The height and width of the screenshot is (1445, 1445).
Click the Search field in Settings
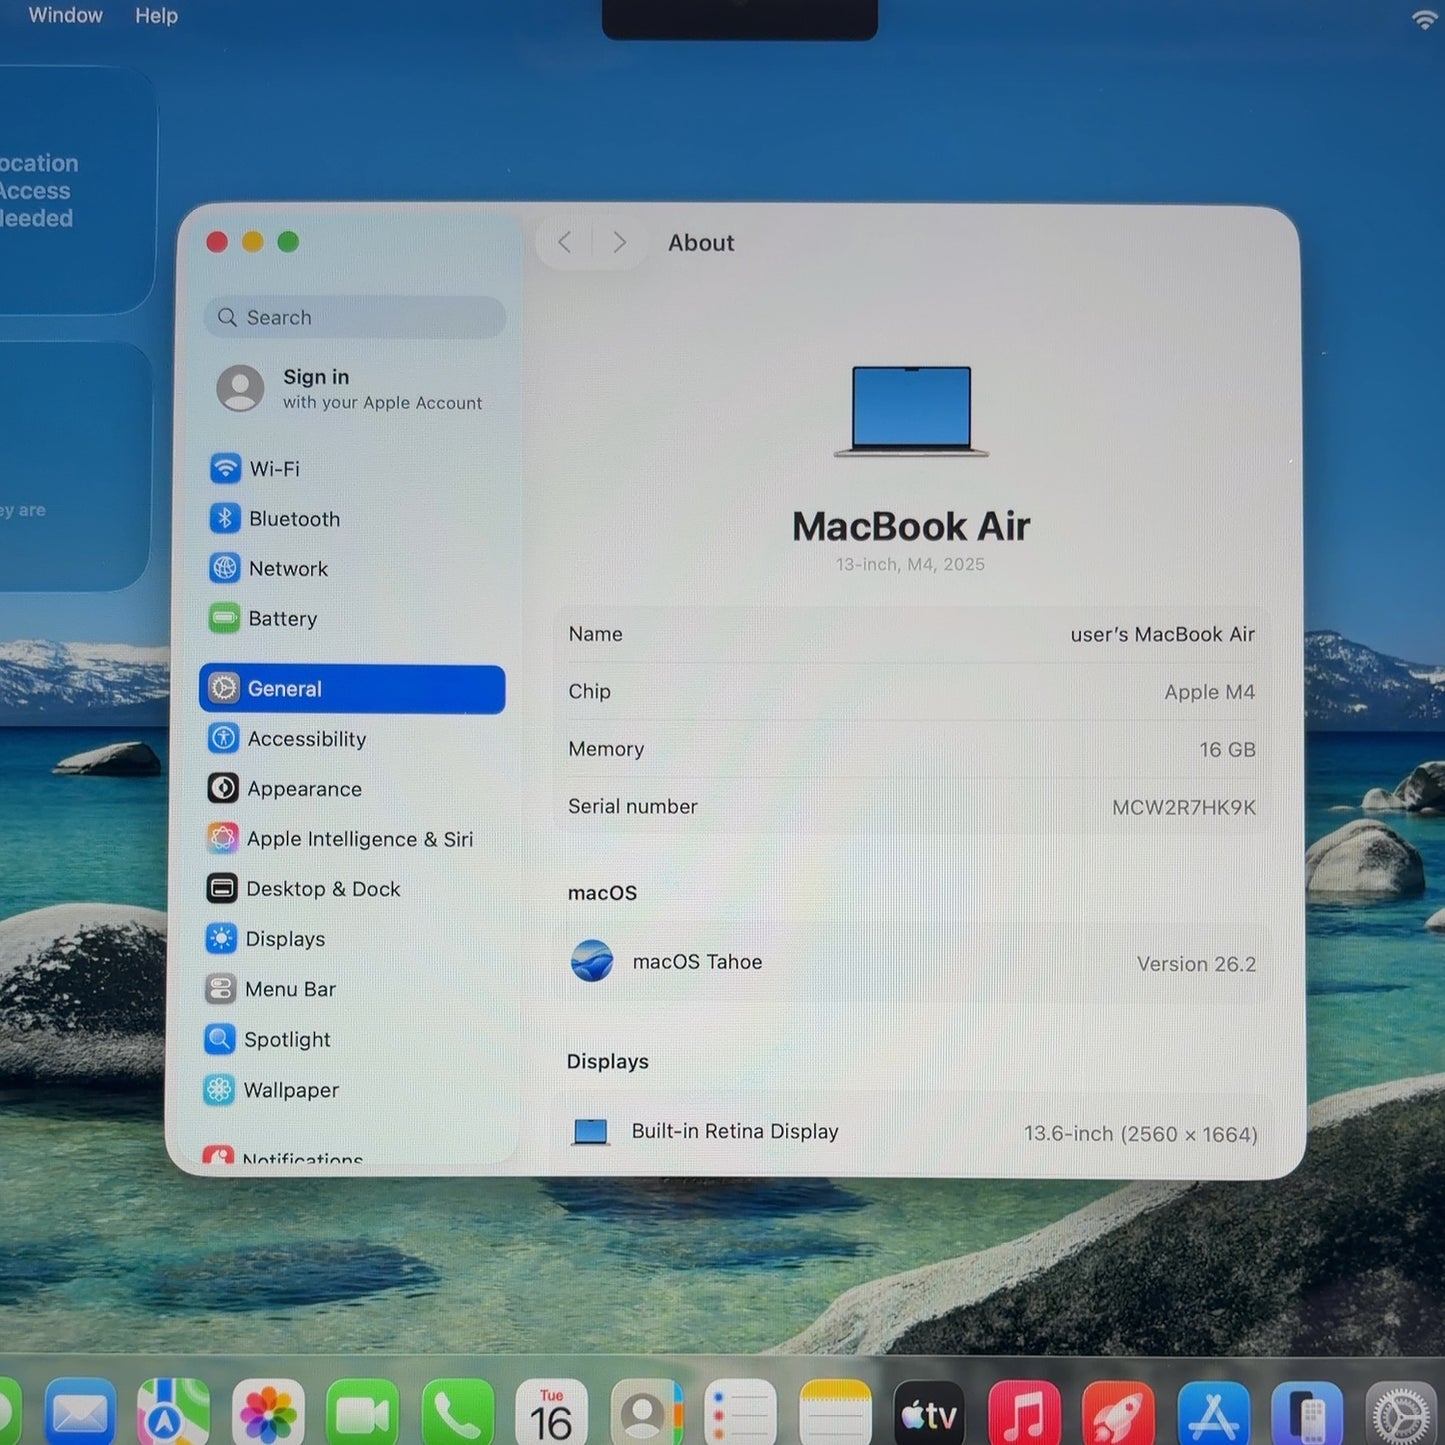tap(355, 317)
